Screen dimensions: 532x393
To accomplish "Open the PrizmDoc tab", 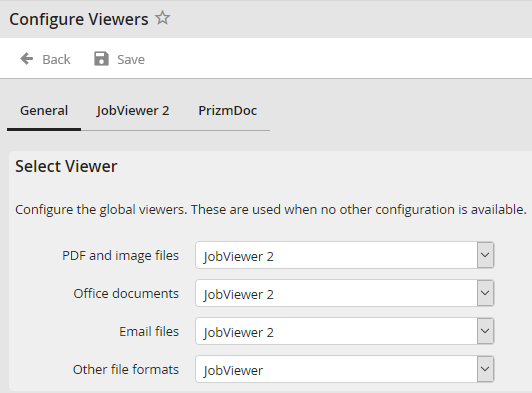I will [x=228, y=111].
